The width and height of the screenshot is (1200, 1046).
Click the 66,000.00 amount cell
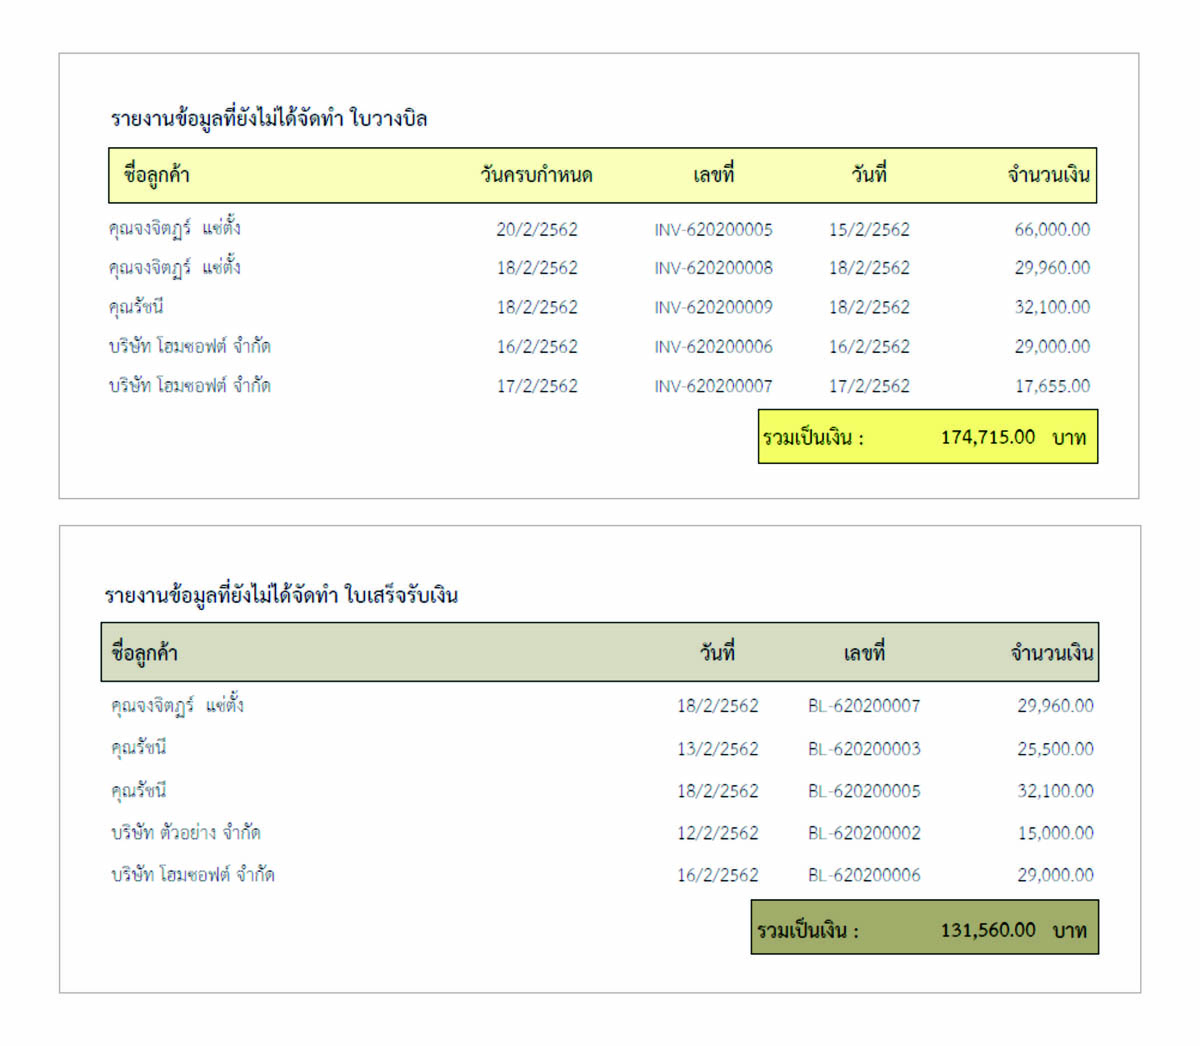[1052, 229]
